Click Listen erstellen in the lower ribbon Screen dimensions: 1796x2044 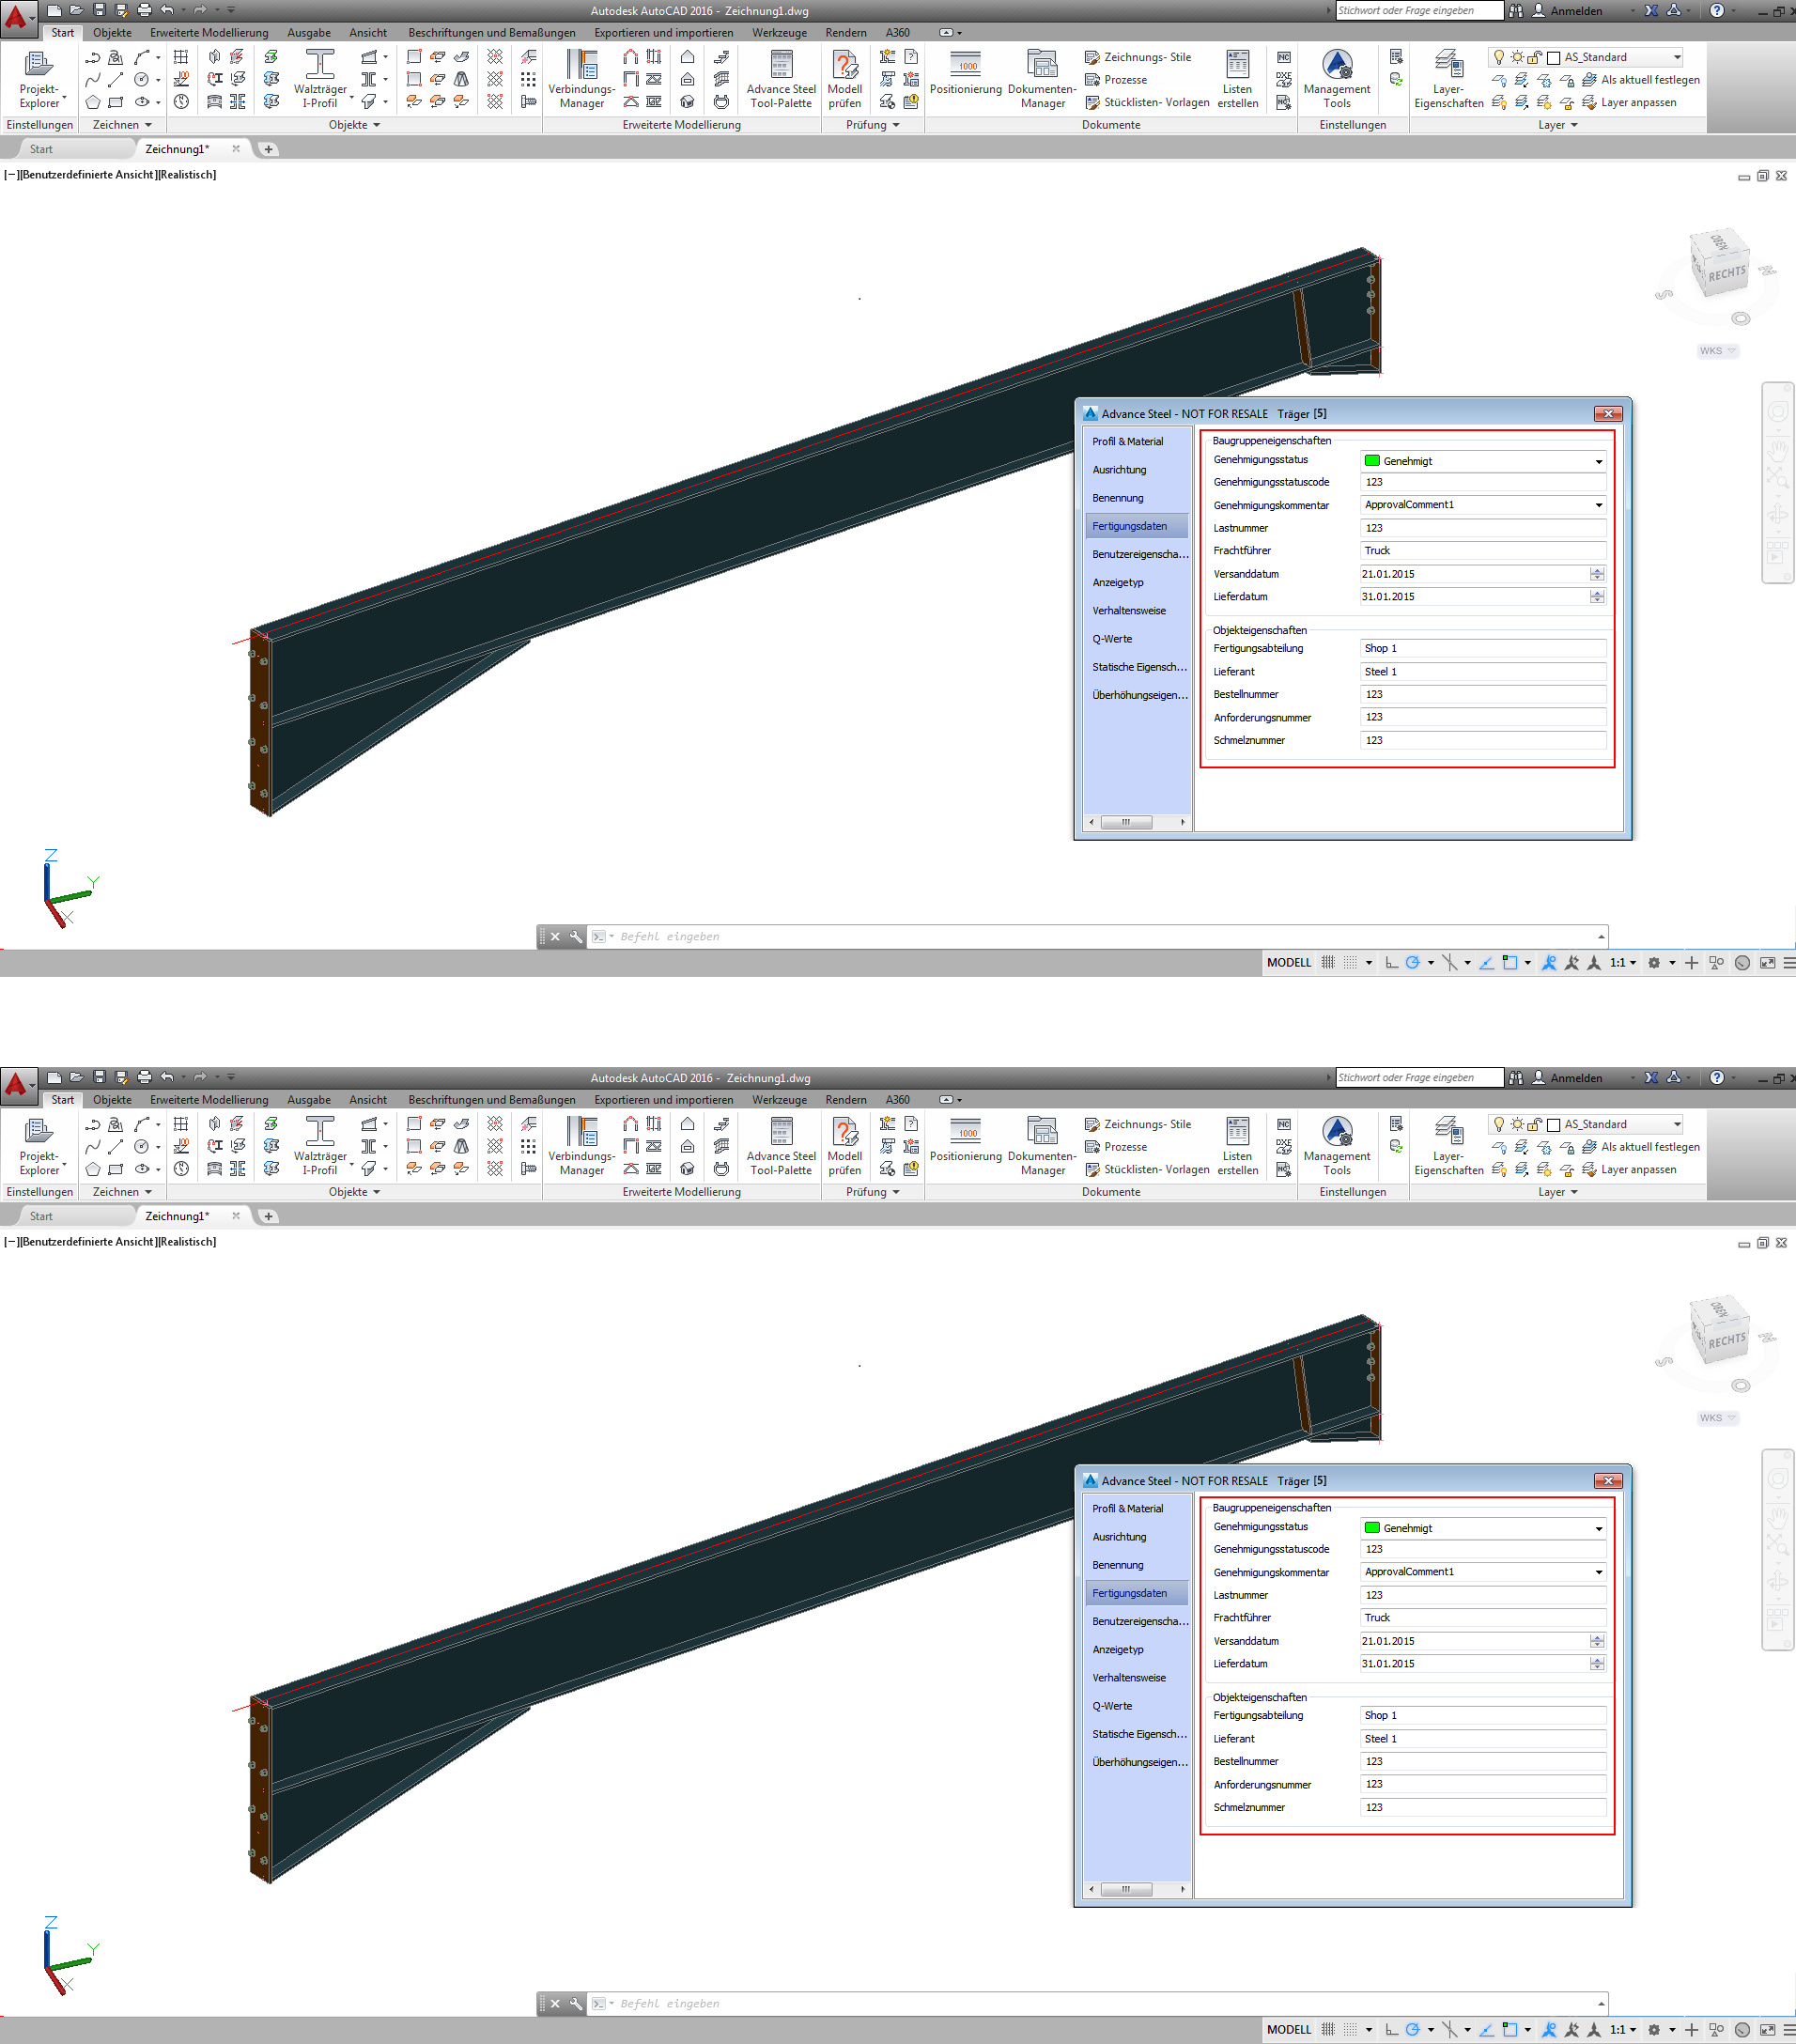click(1237, 1146)
